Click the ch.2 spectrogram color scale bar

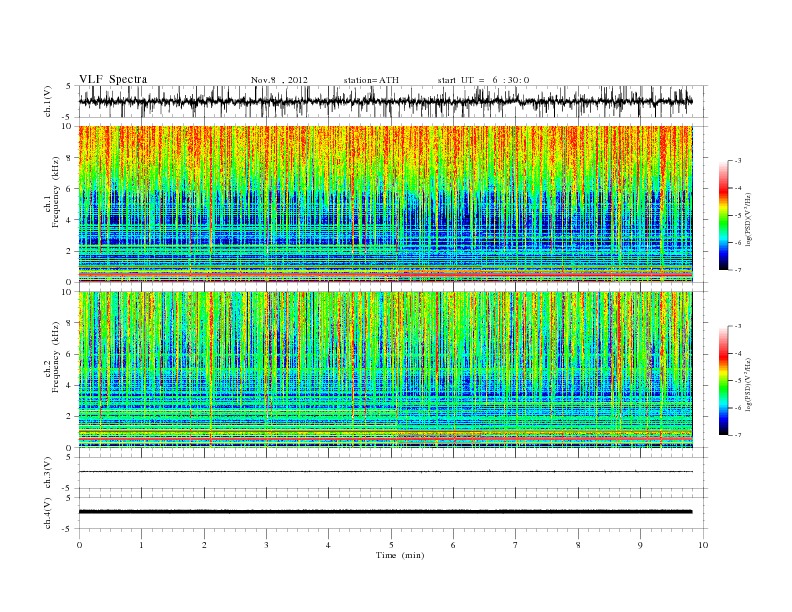[x=723, y=380]
